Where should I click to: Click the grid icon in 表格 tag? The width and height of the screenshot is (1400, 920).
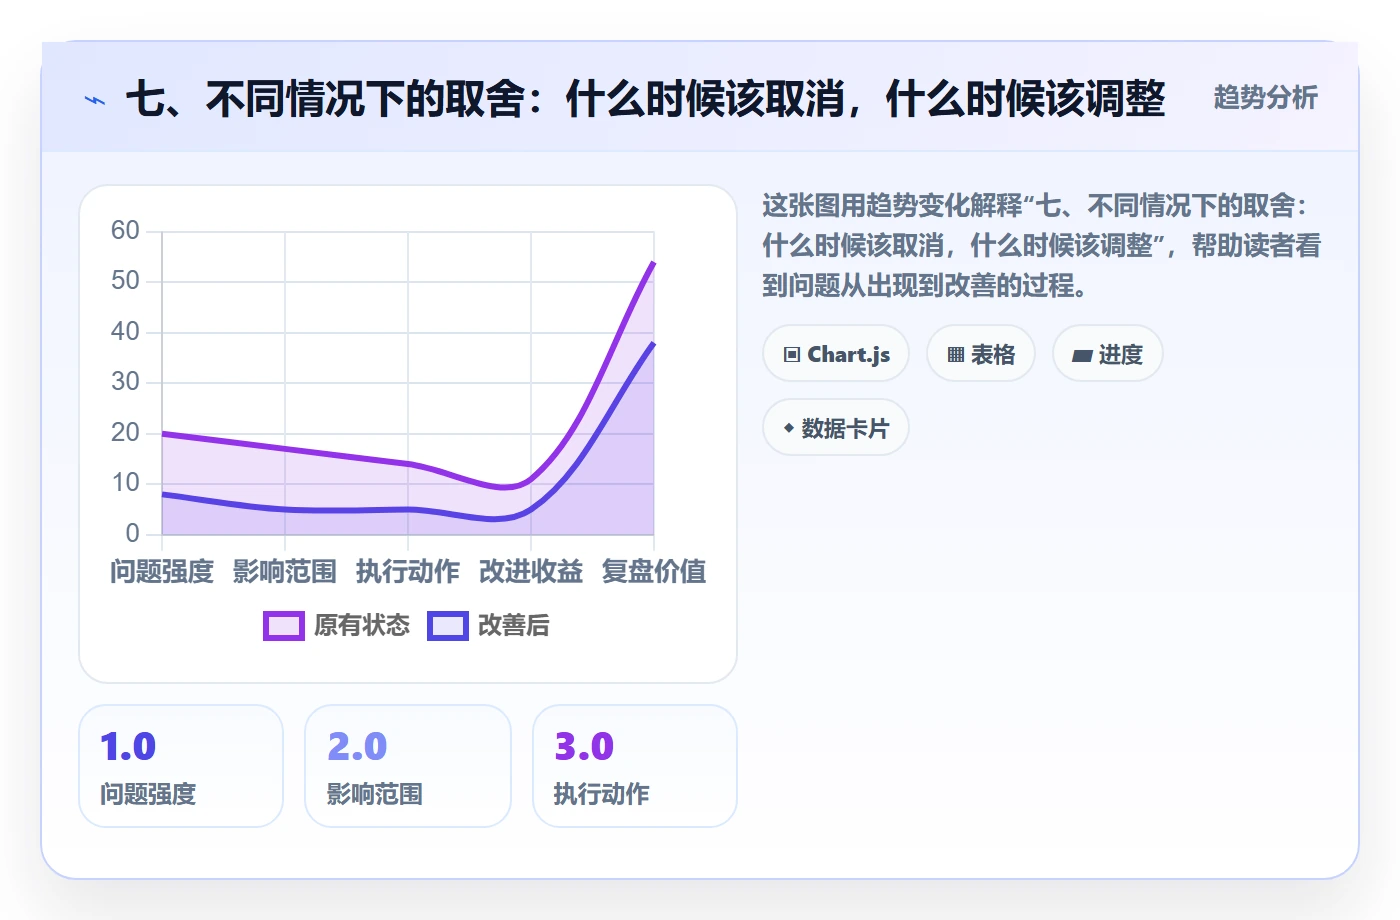956,355
